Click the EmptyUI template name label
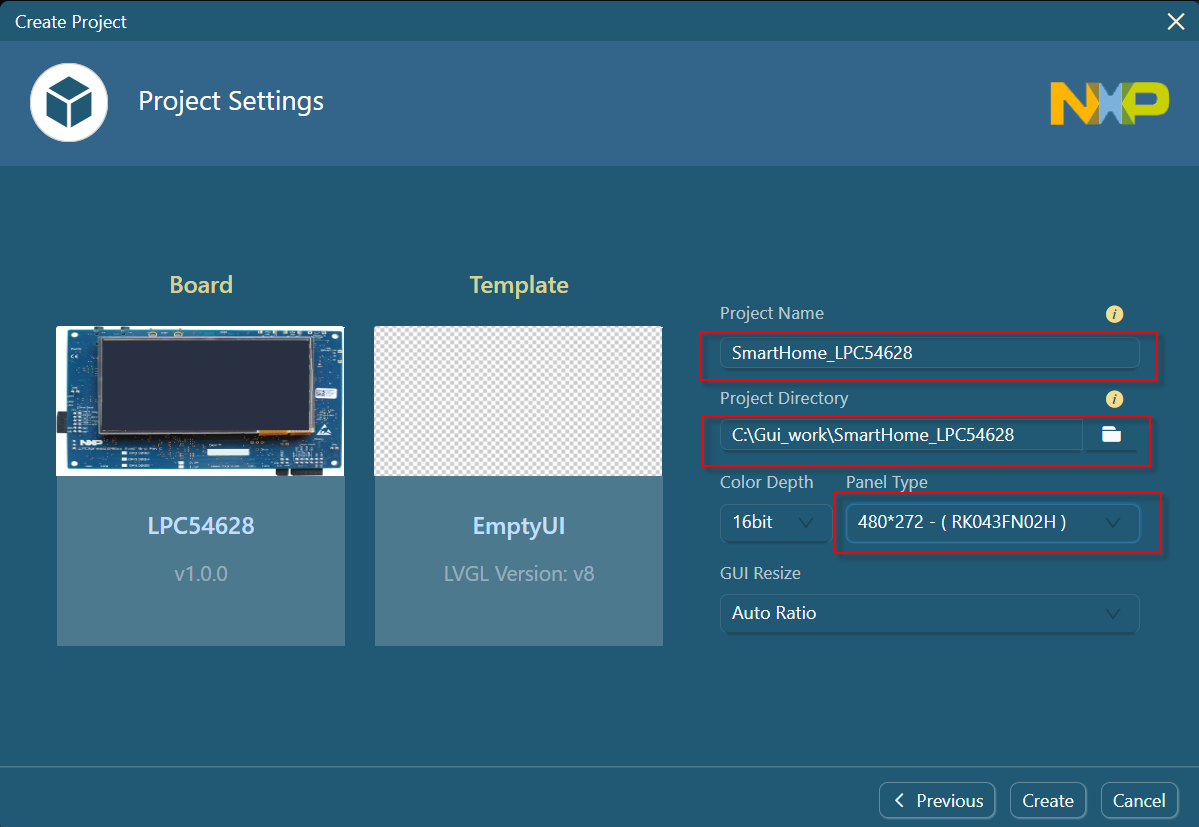Viewport: 1199px width, 827px height. coord(519,527)
